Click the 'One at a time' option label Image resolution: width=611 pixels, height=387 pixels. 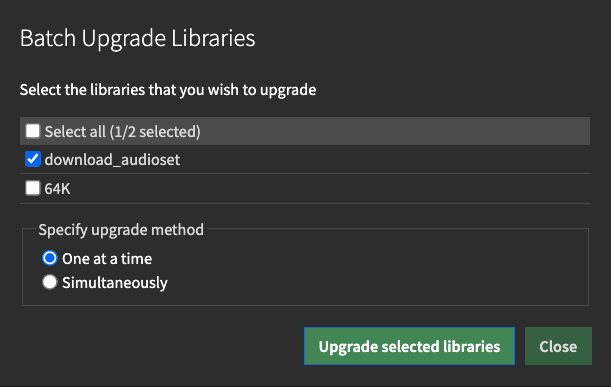coord(107,259)
